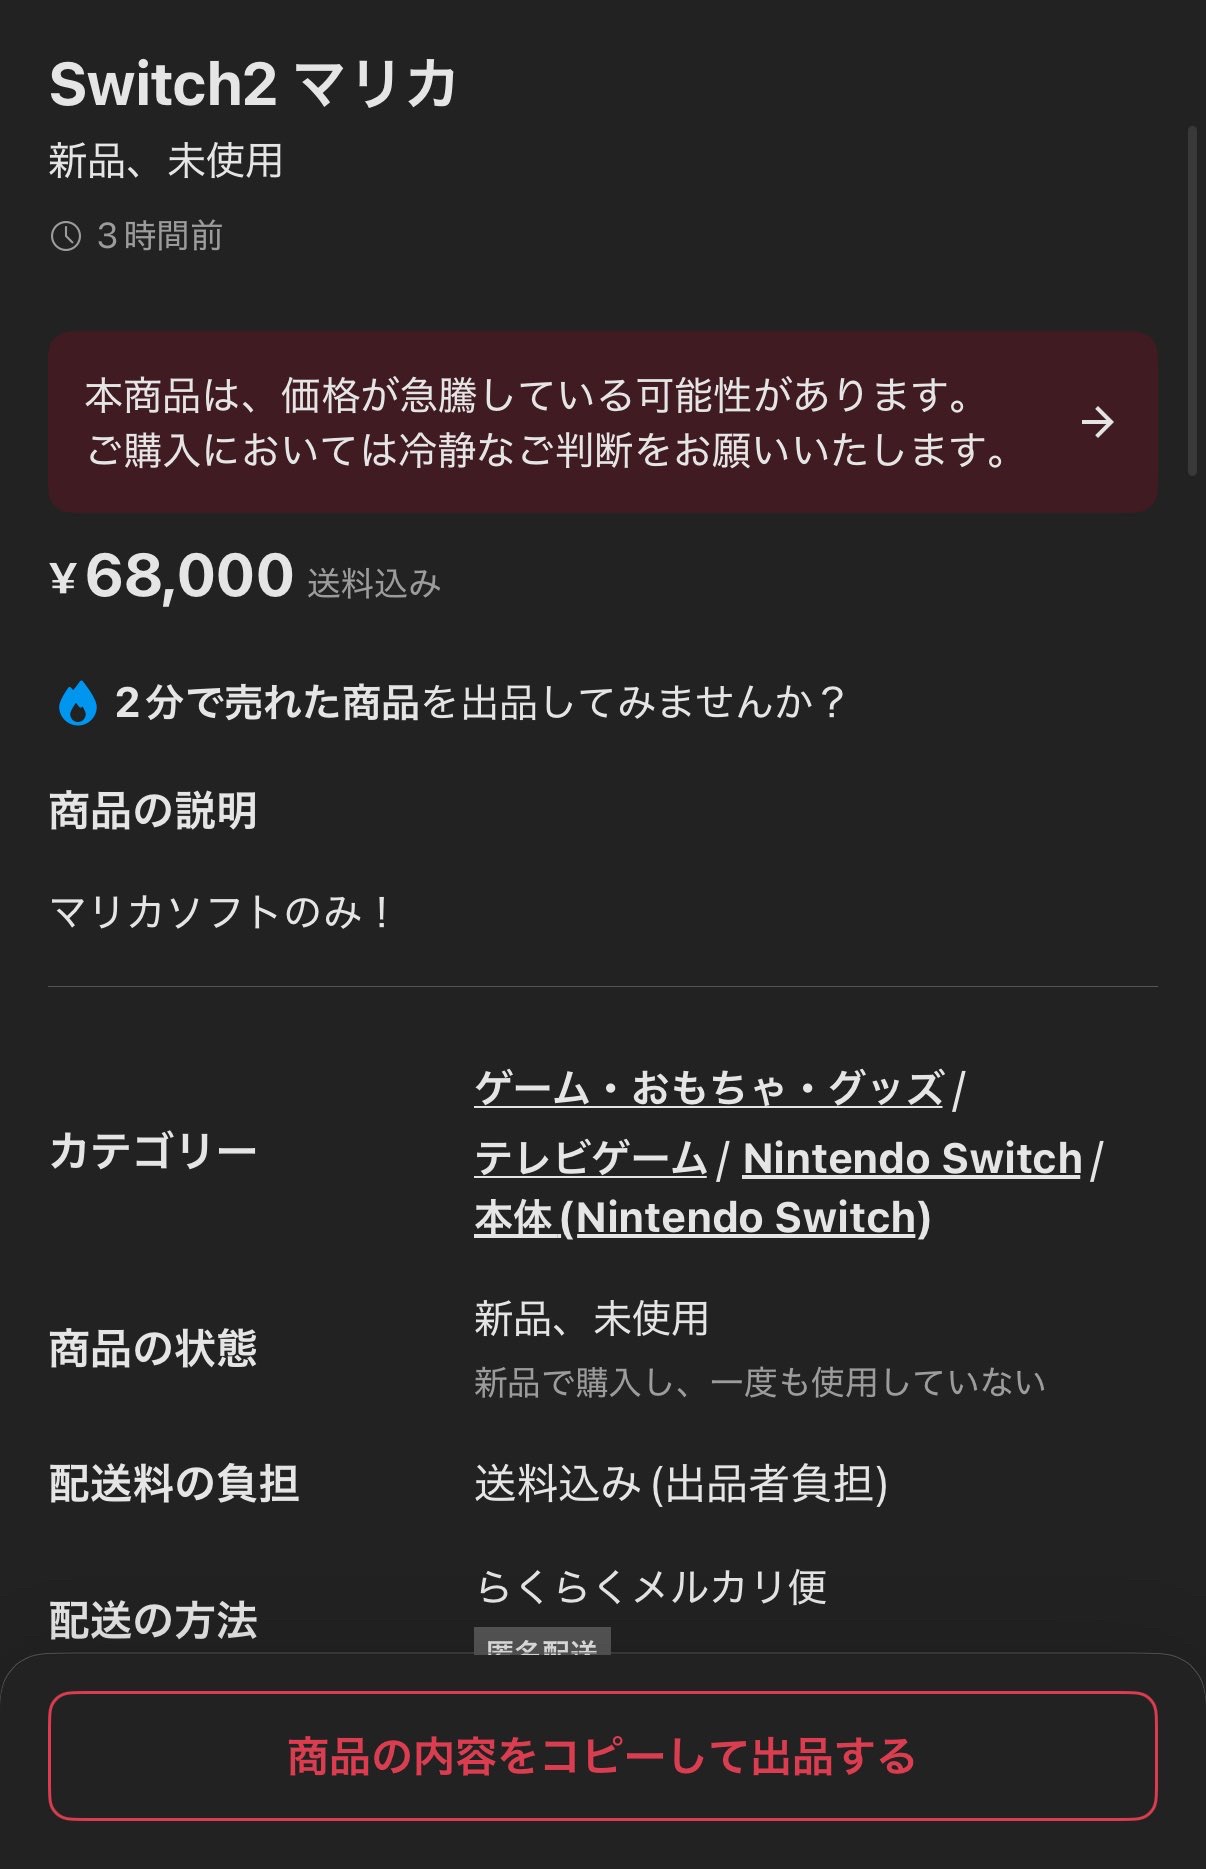Tap the 匿名配送 badge
Screen dimensions: 1206x1869
(x=542, y=1642)
